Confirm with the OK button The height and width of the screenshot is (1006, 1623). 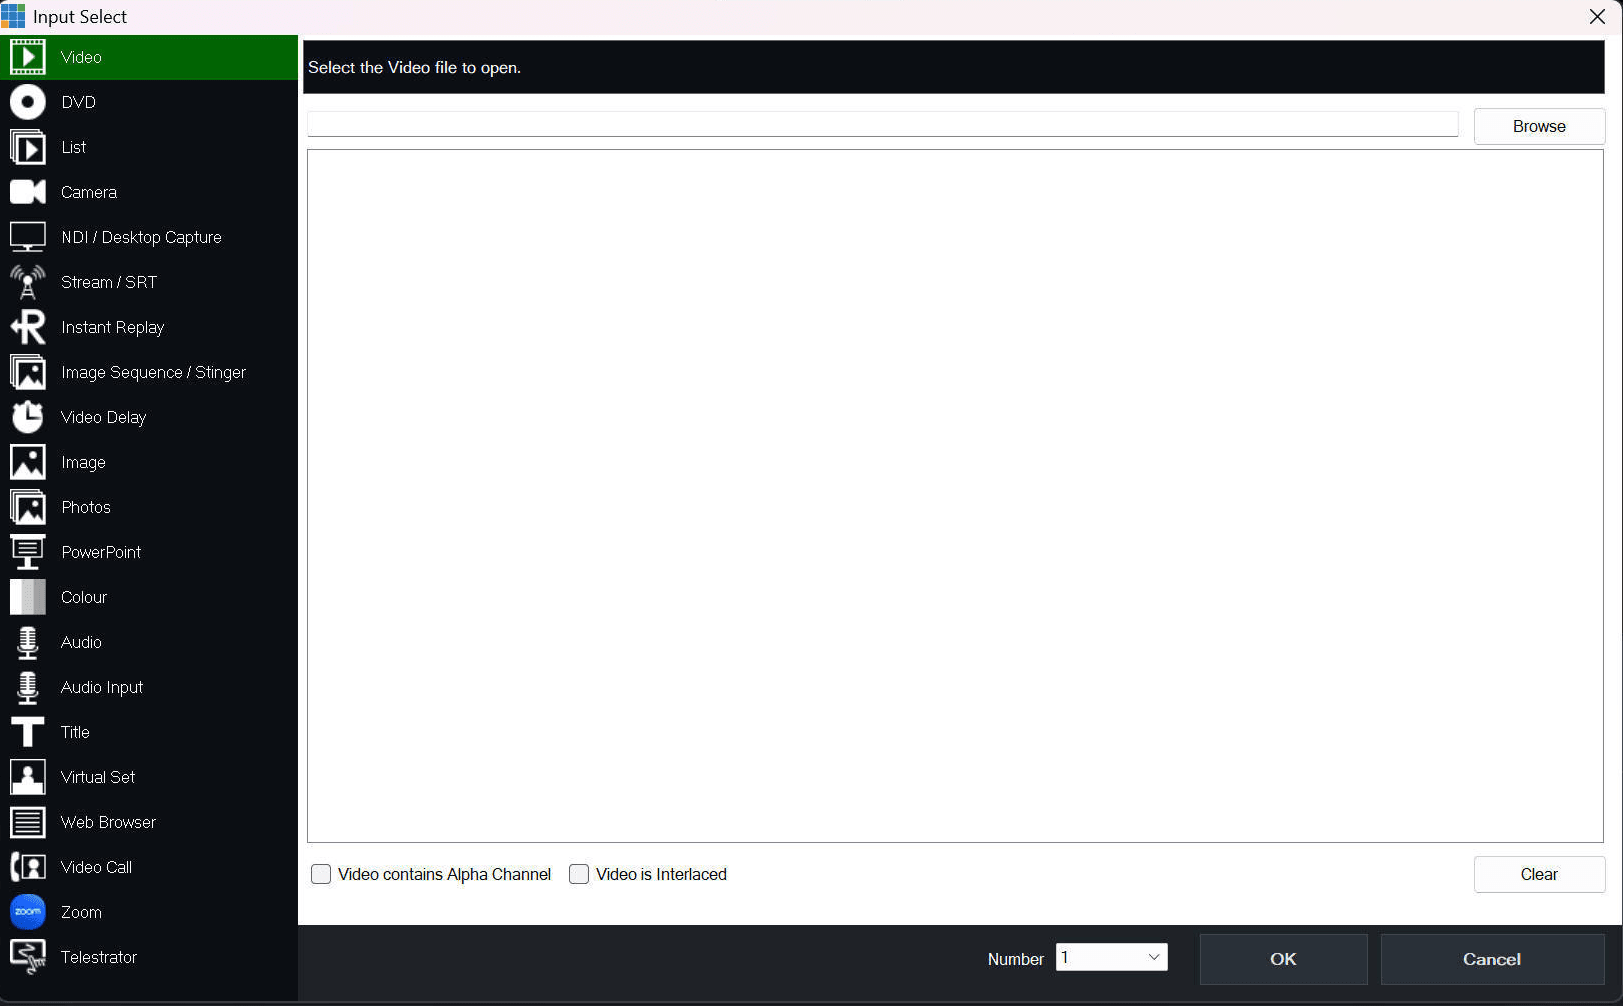[x=1283, y=959]
